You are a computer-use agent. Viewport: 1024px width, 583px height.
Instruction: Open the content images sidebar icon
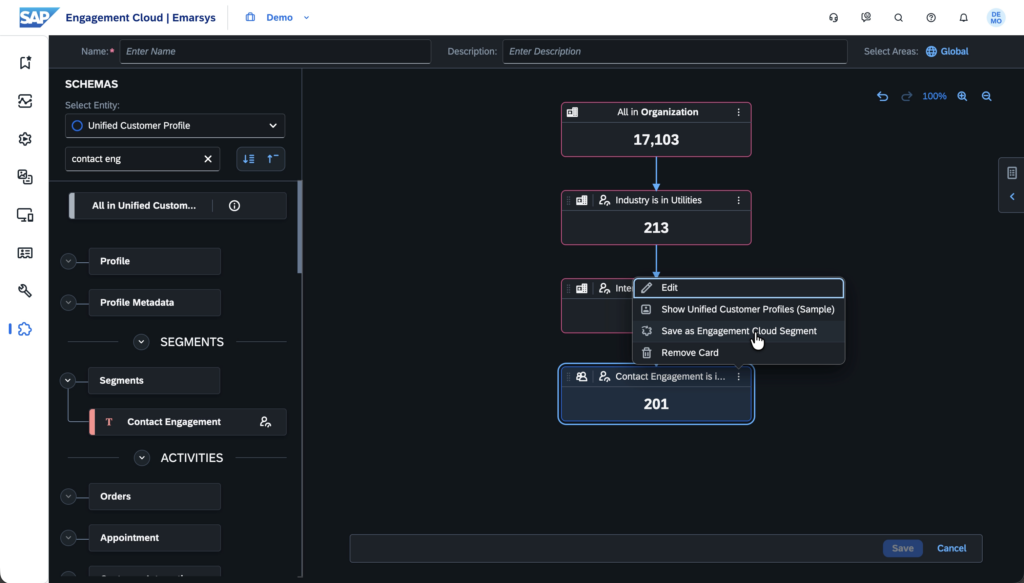[25, 177]
